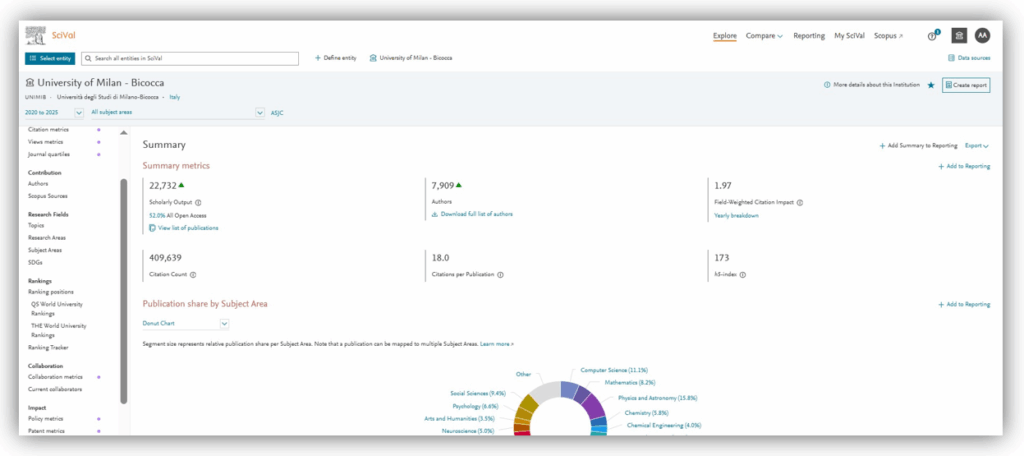The width and height of the screenshot is (1024, 456).
Task: Open the My SciVal tab
Action: (850, 36)
